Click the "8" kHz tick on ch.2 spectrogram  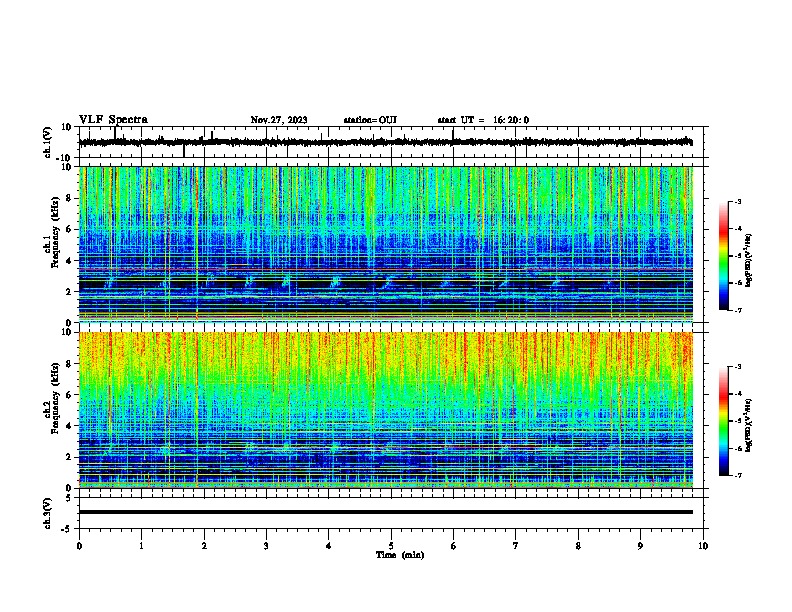coord(70,364)
